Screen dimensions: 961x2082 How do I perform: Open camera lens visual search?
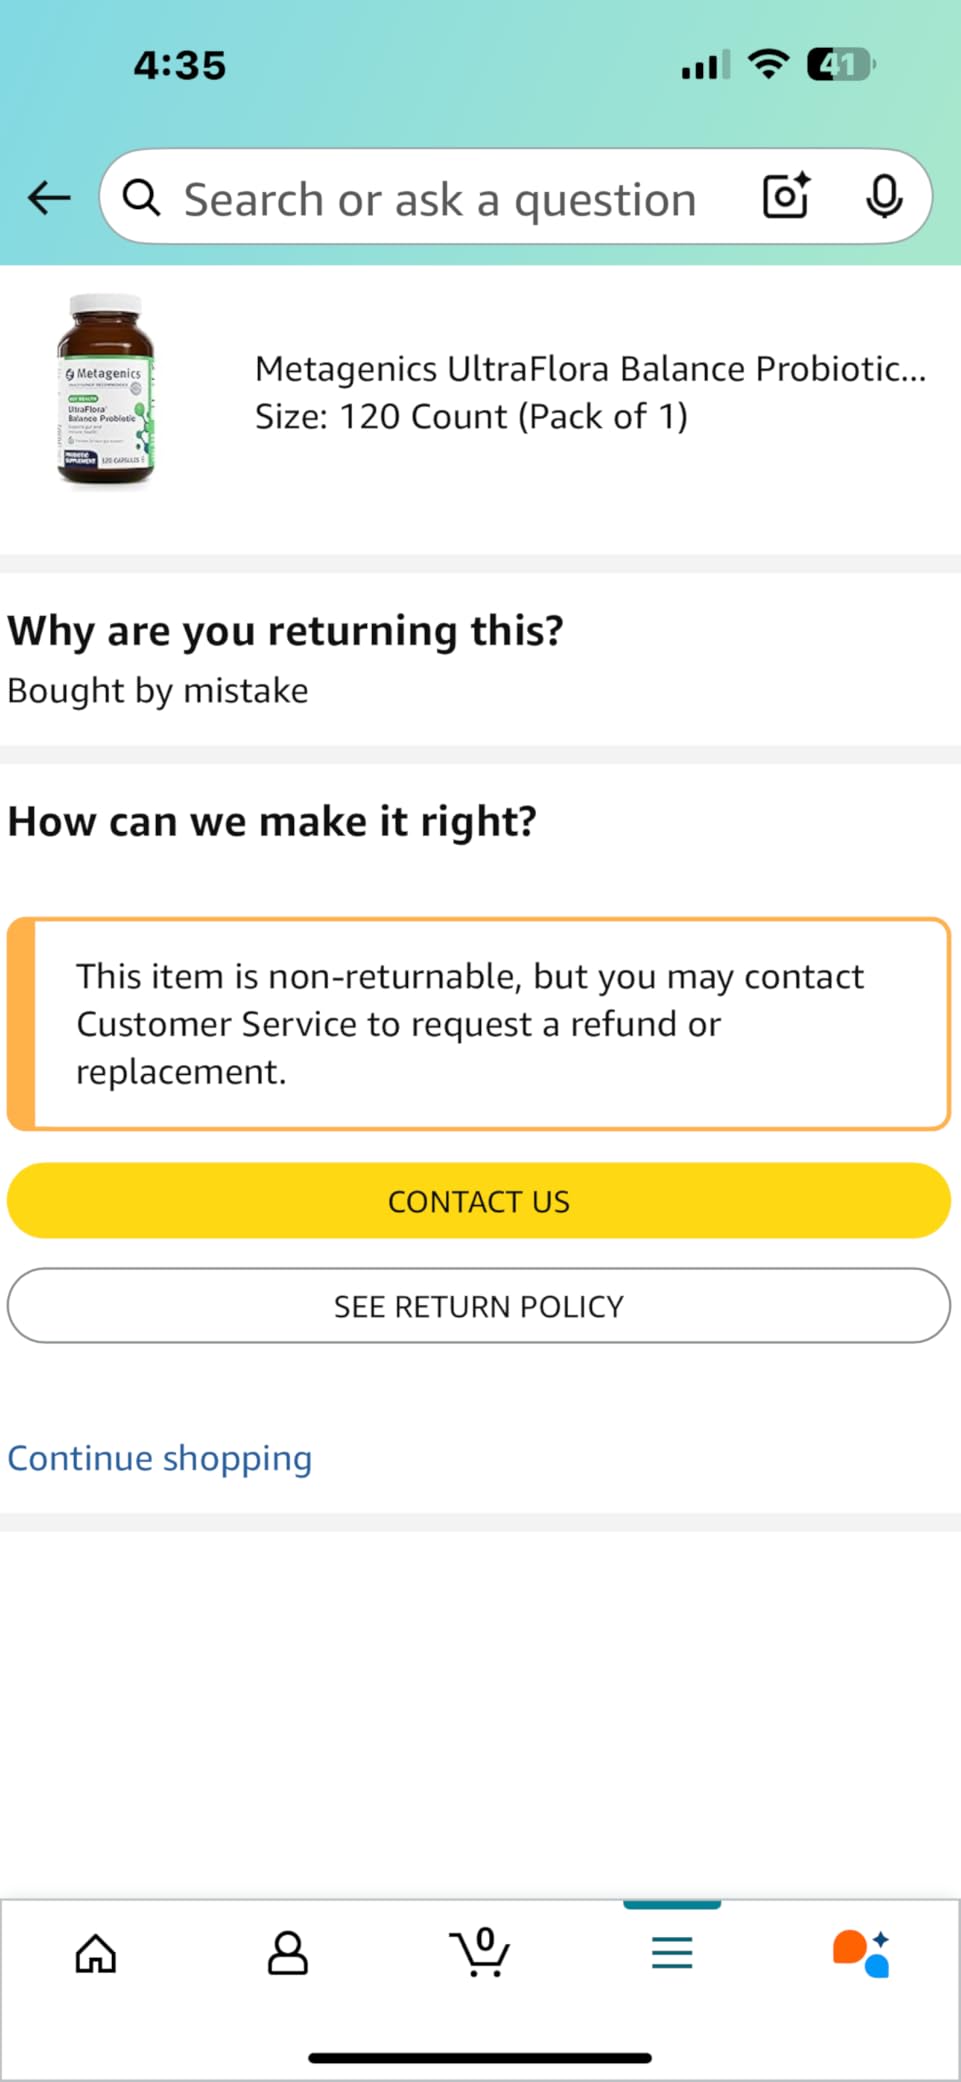[786, 196]
